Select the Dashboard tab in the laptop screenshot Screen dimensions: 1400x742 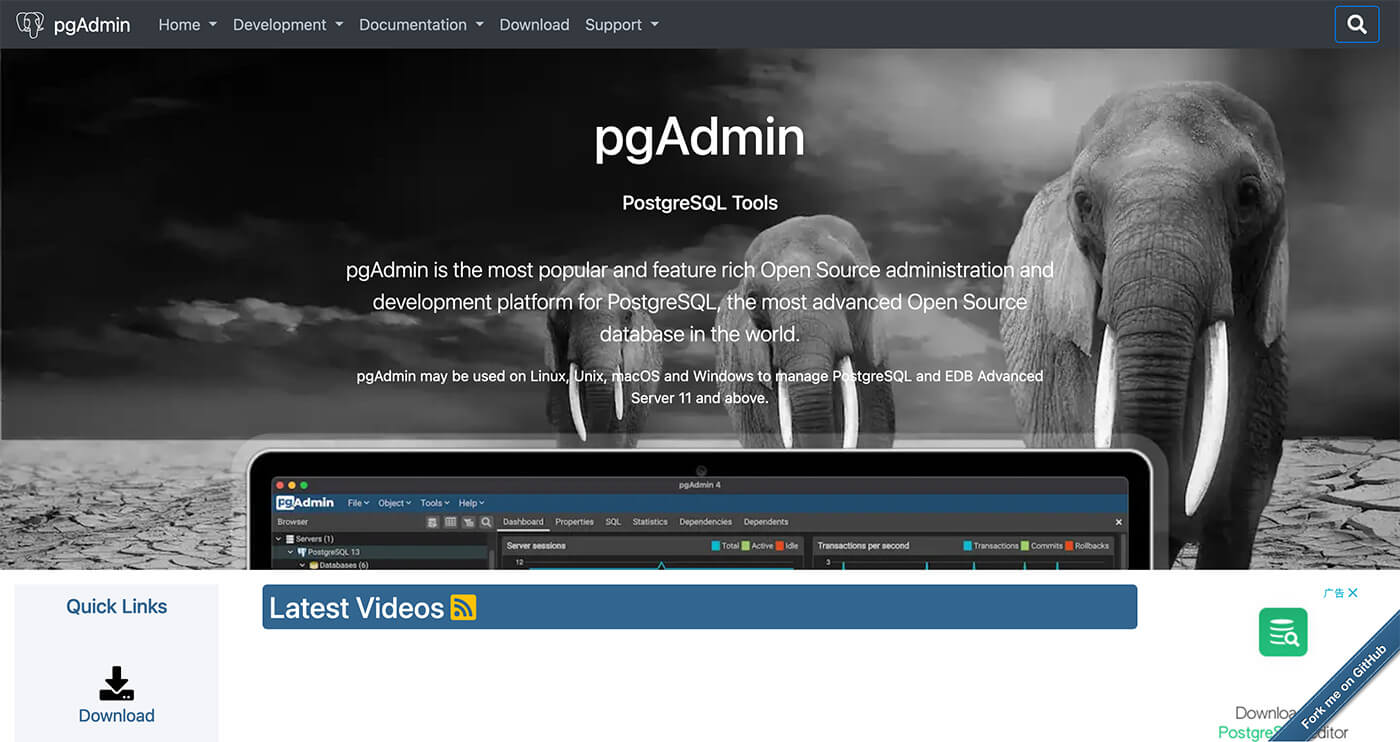pyautogui.click(x=523, y=522)
